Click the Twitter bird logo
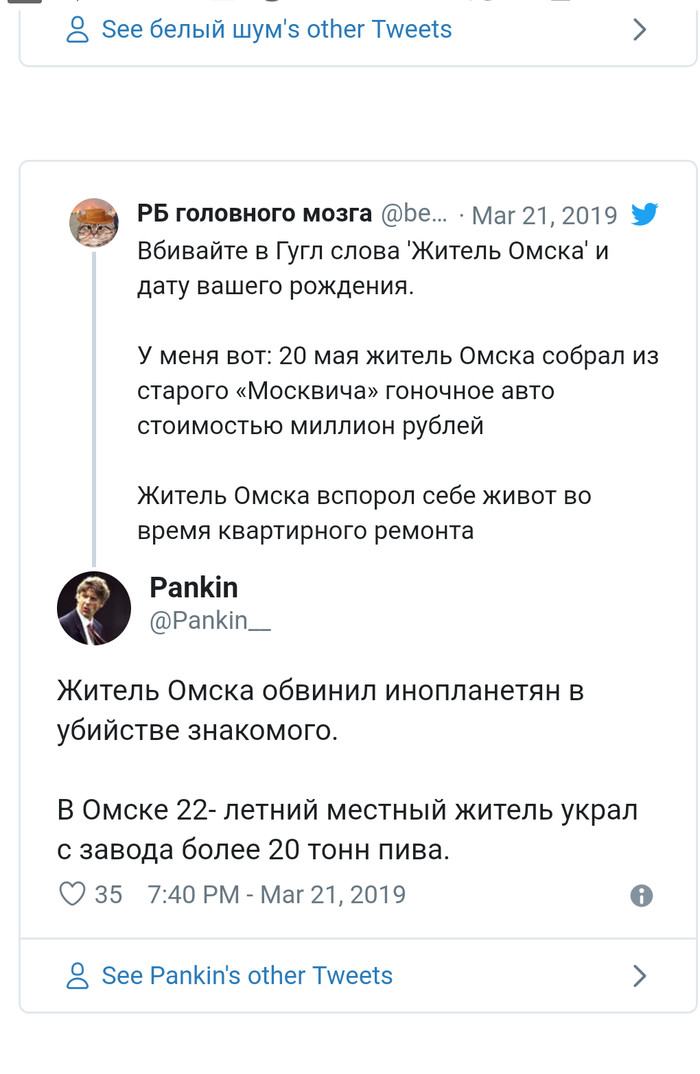Image resolution: width=700 pixels, height=1074 pixels. pos(644,214)
